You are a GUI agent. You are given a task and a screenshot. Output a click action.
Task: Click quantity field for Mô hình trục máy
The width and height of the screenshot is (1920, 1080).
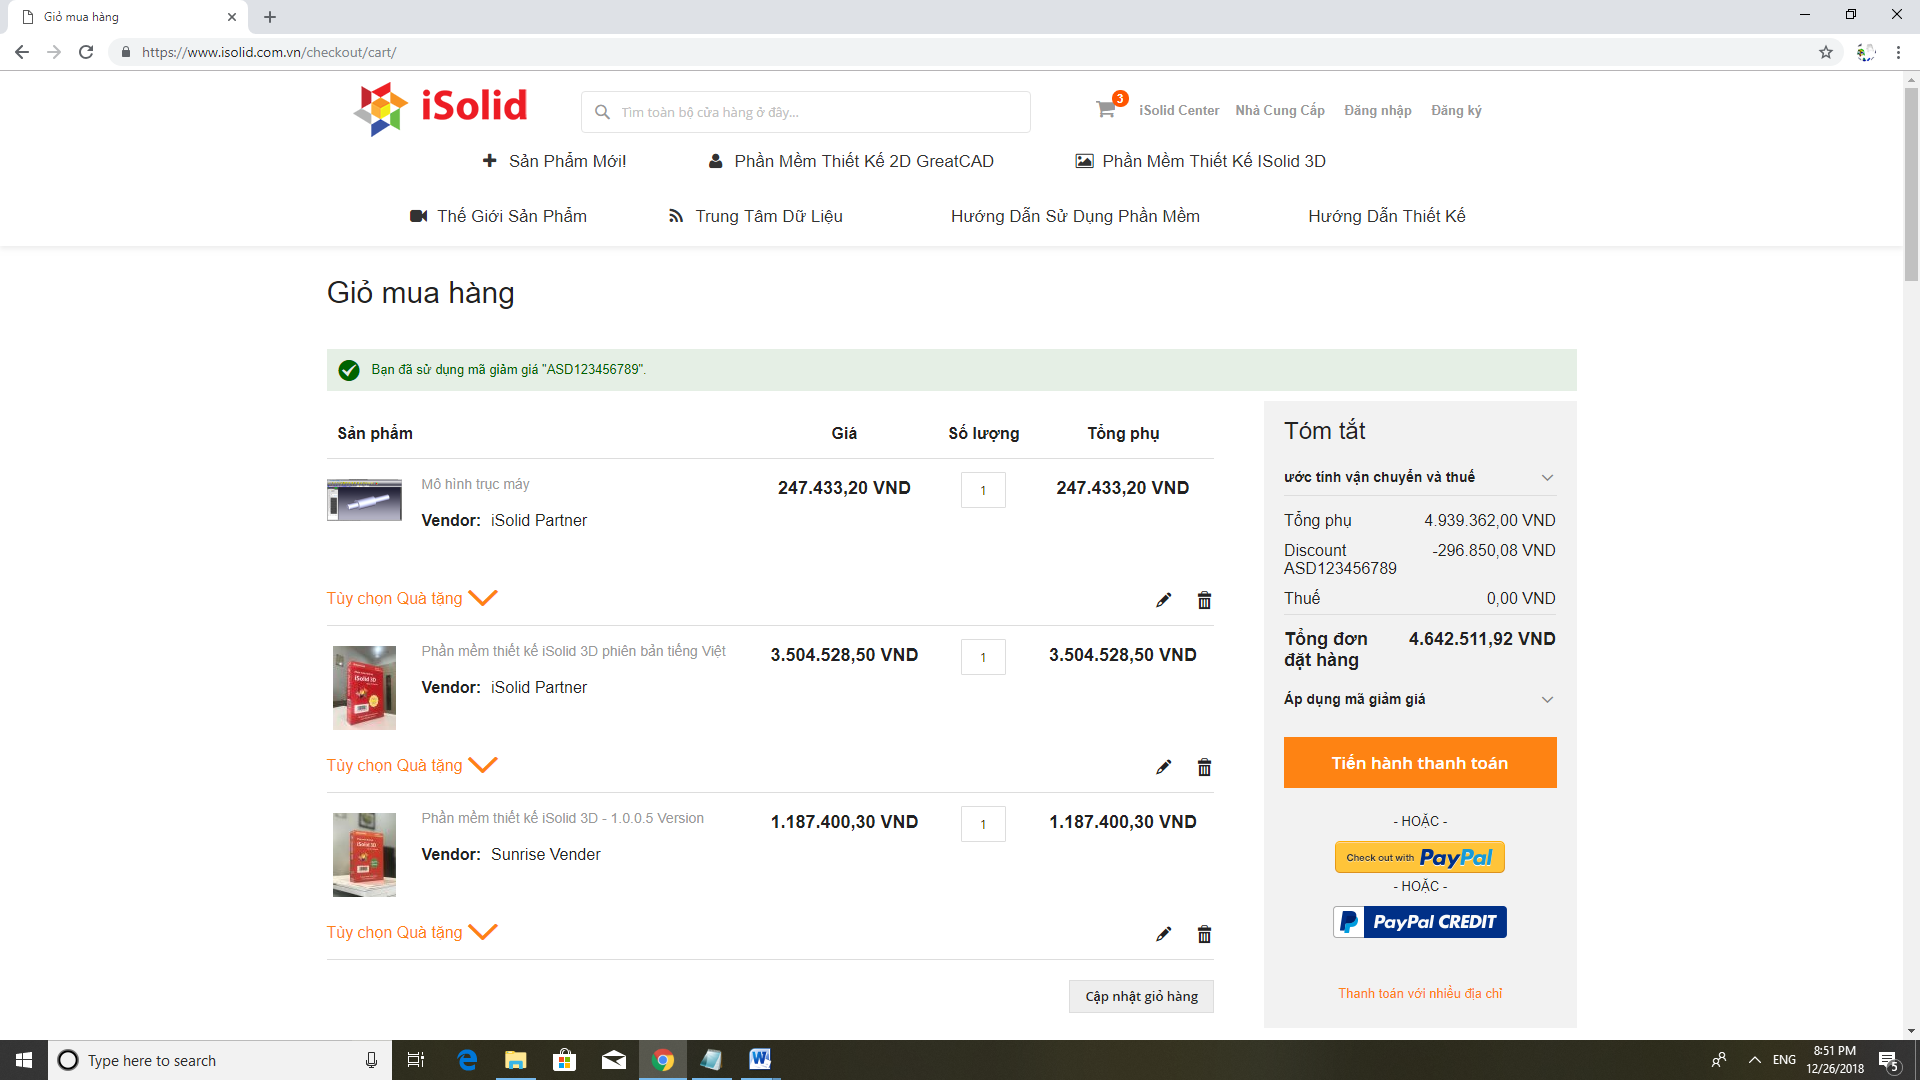983,490
